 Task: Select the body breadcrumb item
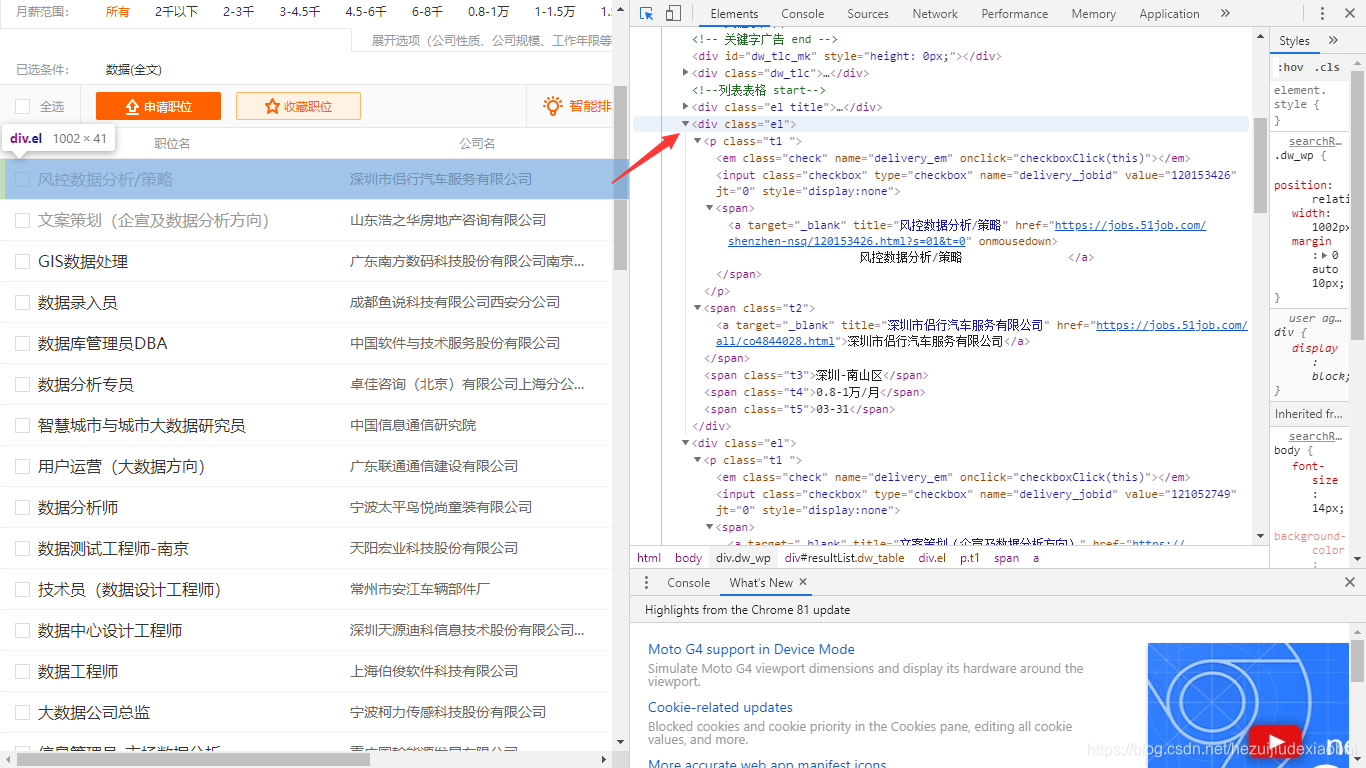688,558
